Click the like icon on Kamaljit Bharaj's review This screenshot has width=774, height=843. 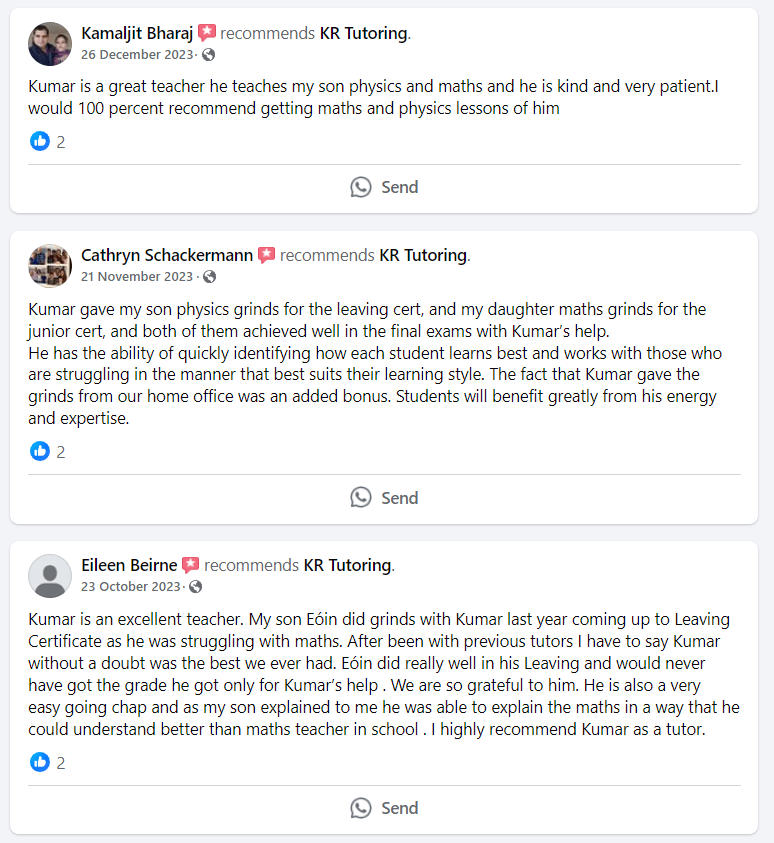(40, 141)
